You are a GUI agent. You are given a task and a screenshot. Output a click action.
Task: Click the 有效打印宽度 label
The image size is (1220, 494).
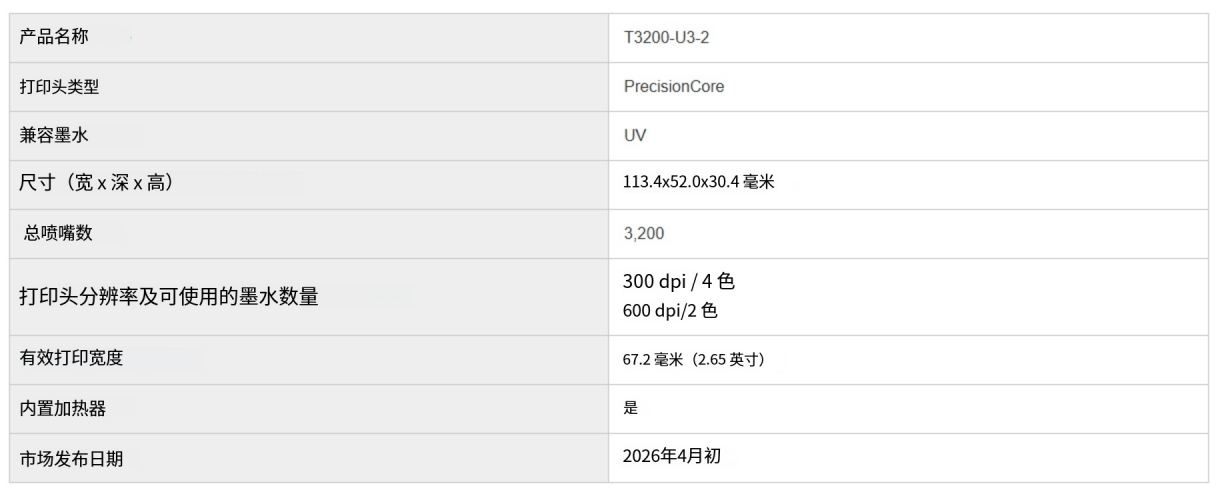click(71, 358)
